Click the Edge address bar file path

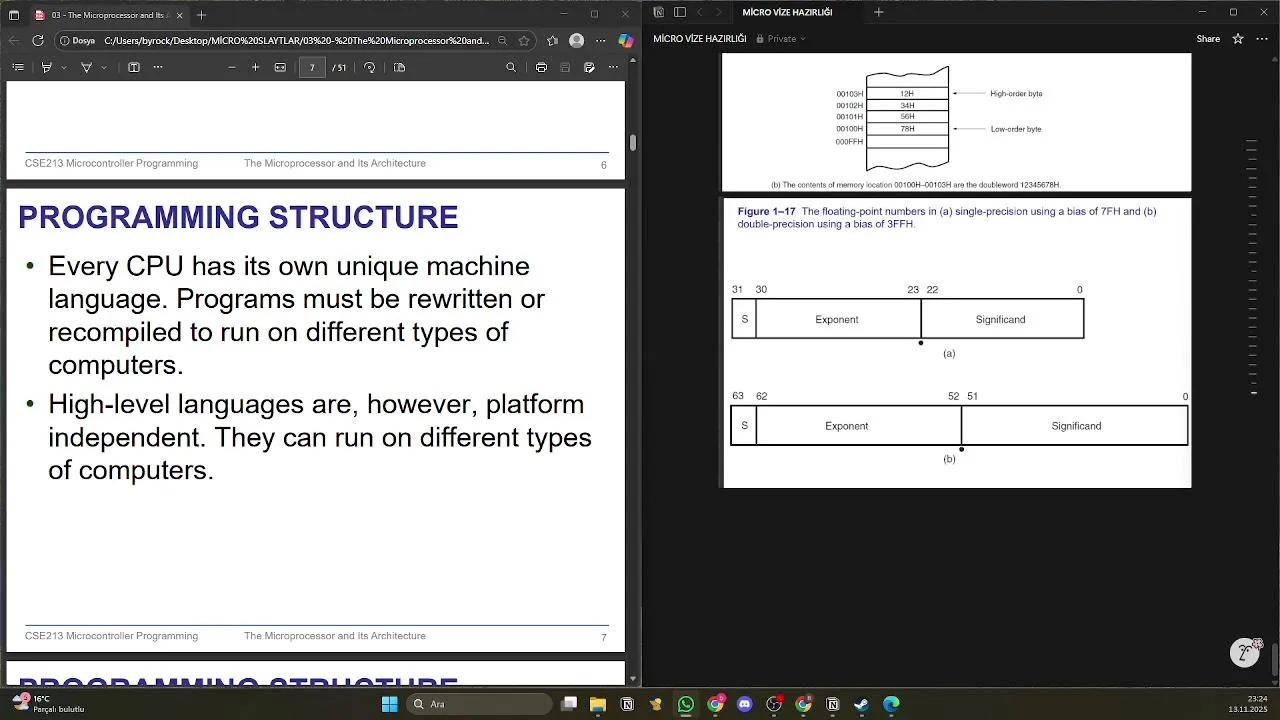[297, 41]
